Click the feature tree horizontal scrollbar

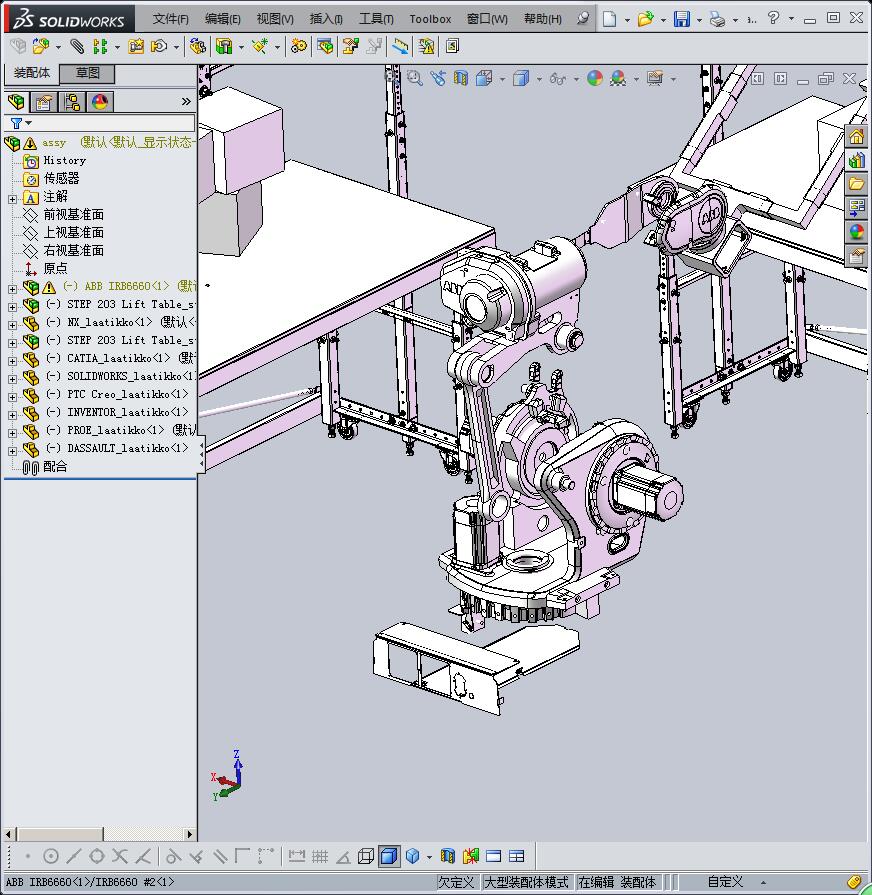(x=60, y=834)
